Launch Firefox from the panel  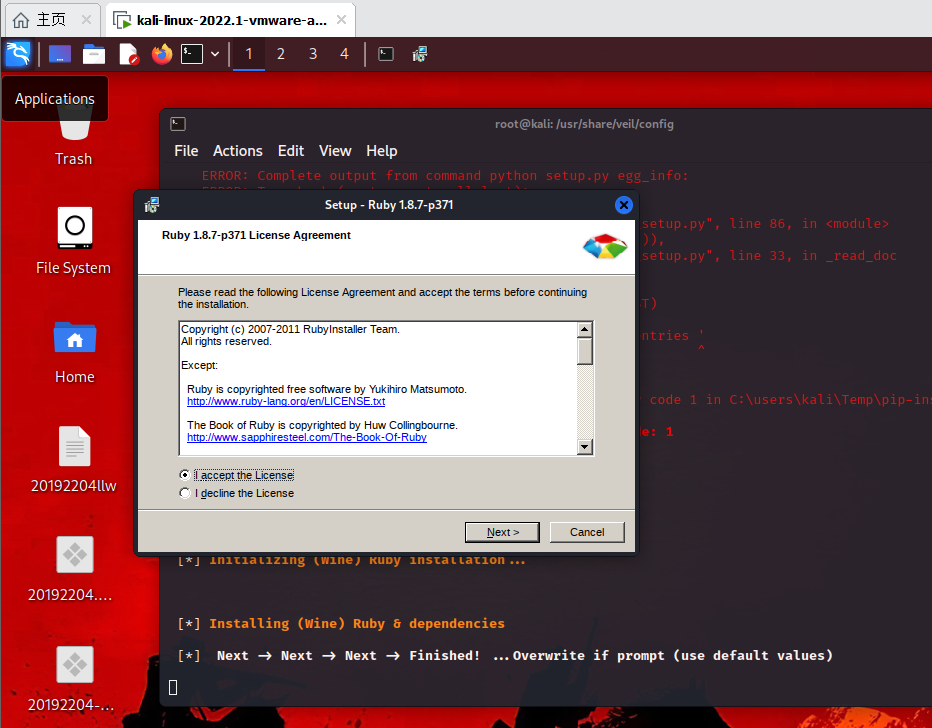click(162, 54)
